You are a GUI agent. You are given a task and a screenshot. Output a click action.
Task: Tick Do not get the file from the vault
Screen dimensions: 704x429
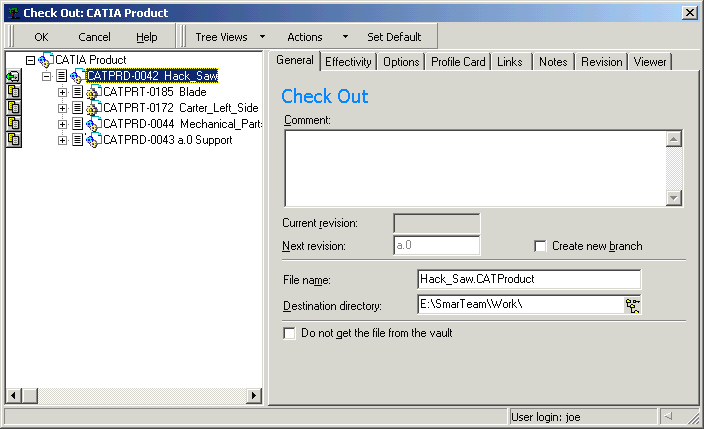[290, 333]
